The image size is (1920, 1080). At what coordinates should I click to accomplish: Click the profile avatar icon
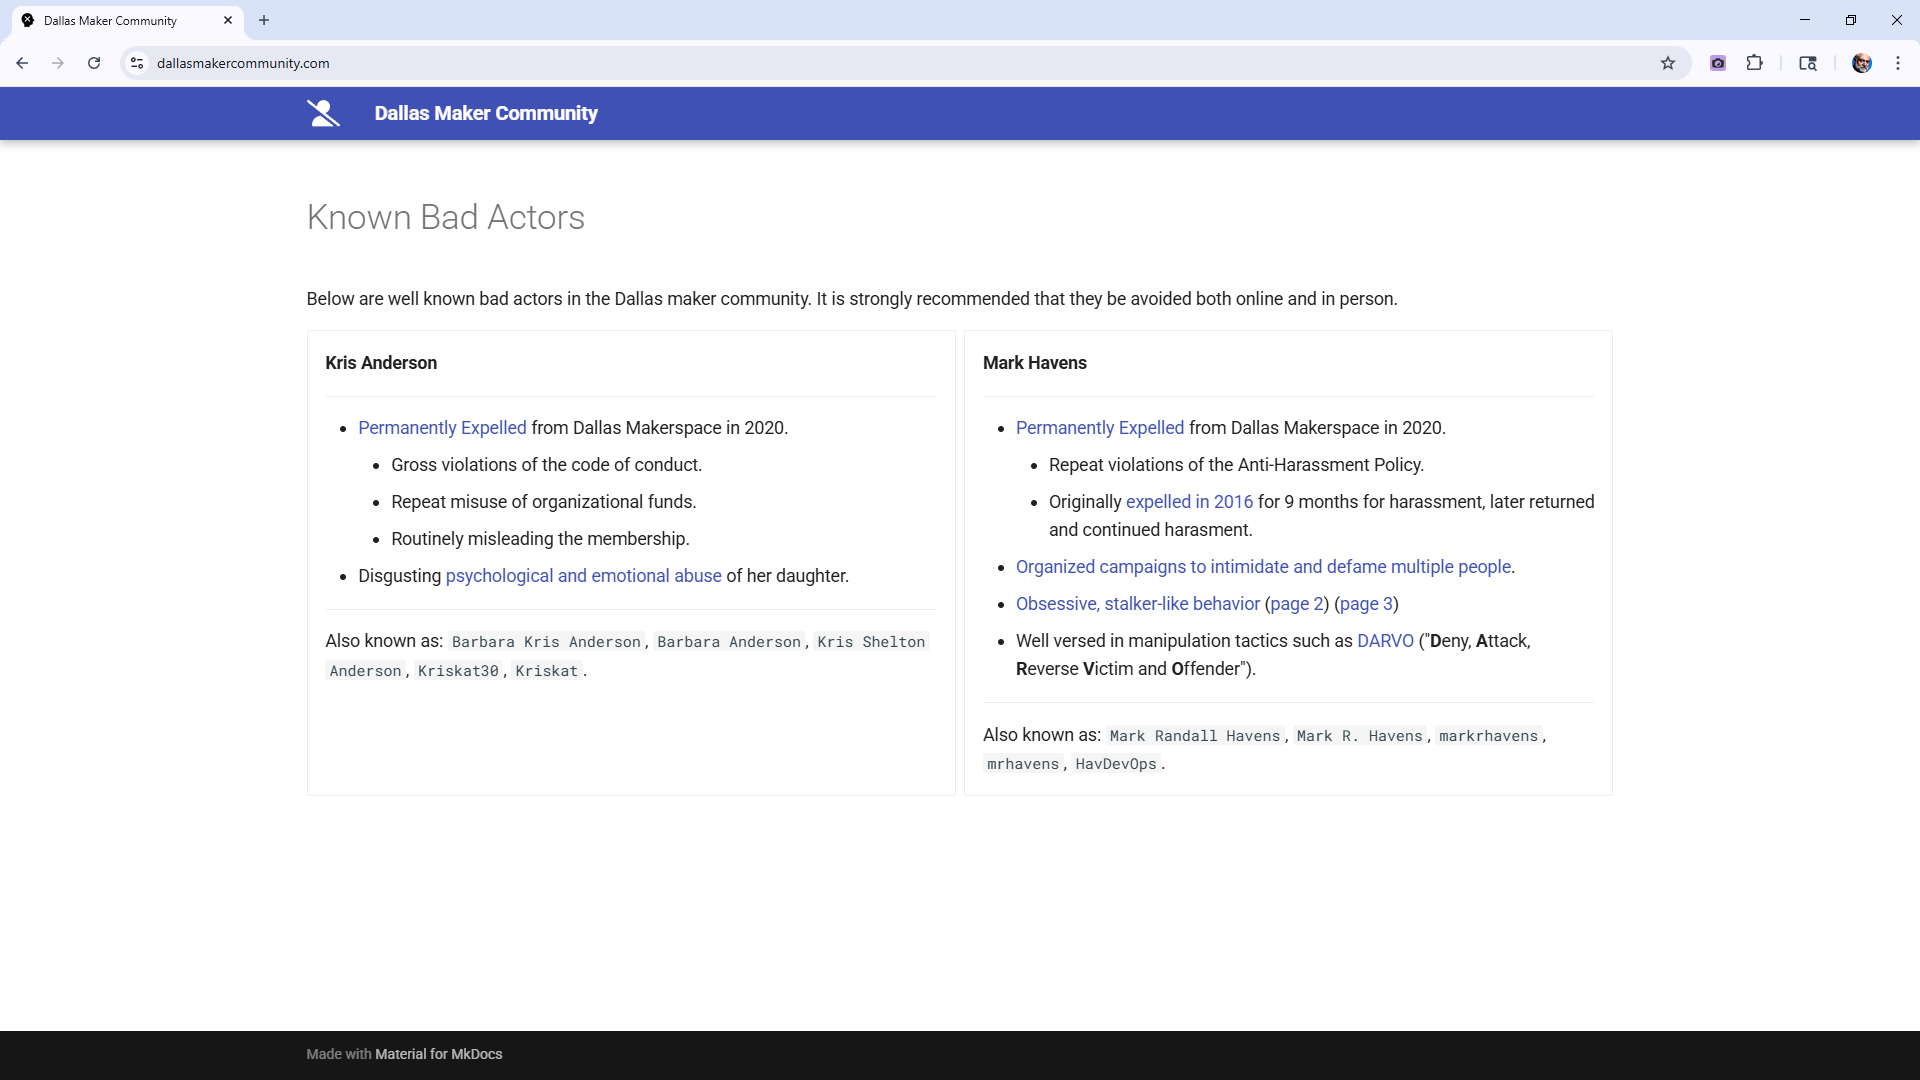[1861, 63]
